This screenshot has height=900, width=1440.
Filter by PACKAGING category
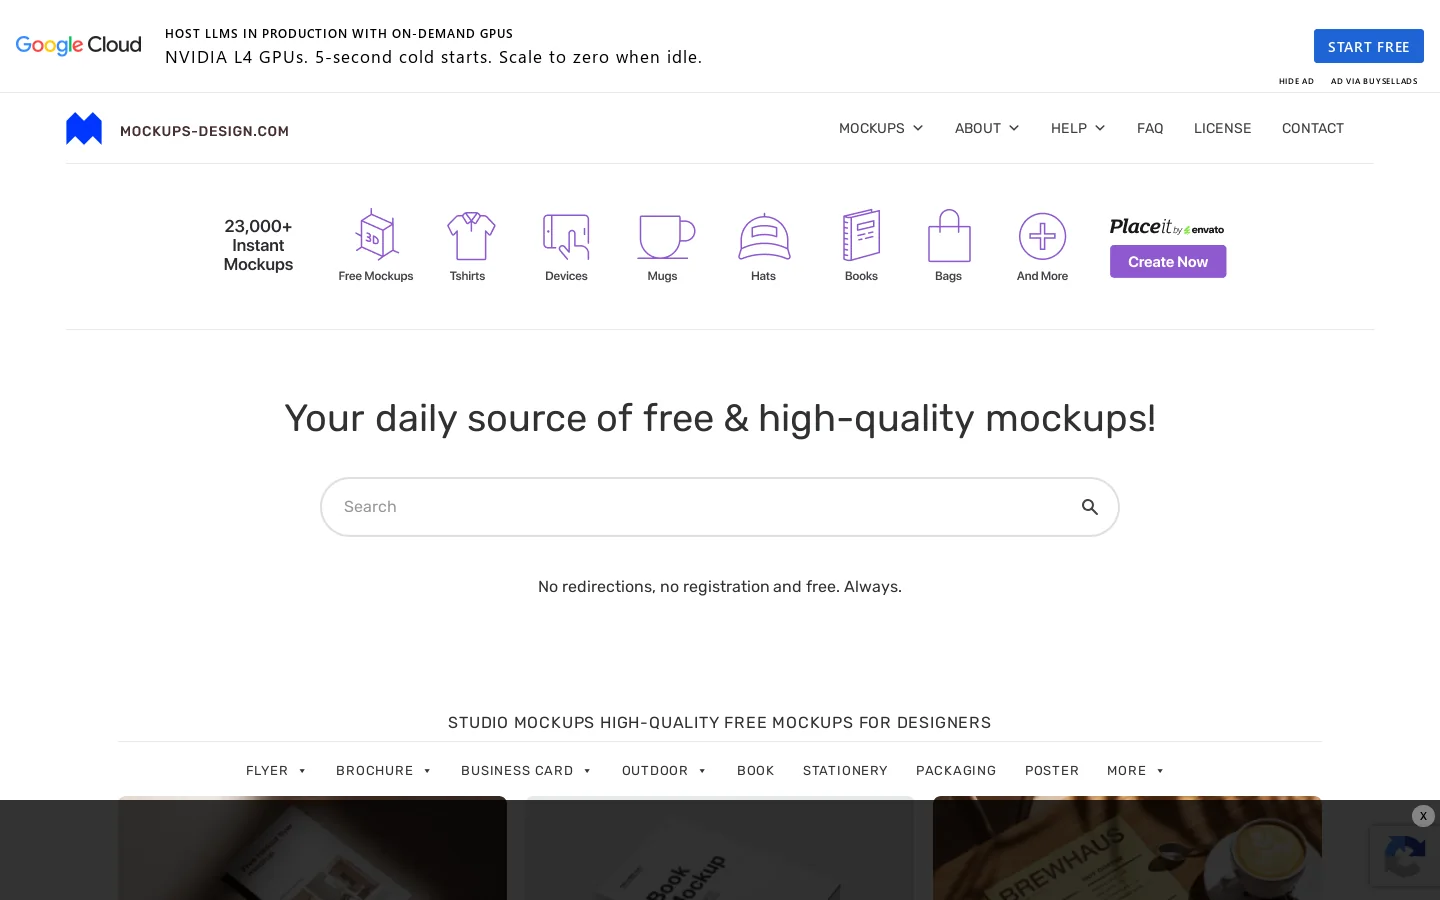click(x=956, y=770)
